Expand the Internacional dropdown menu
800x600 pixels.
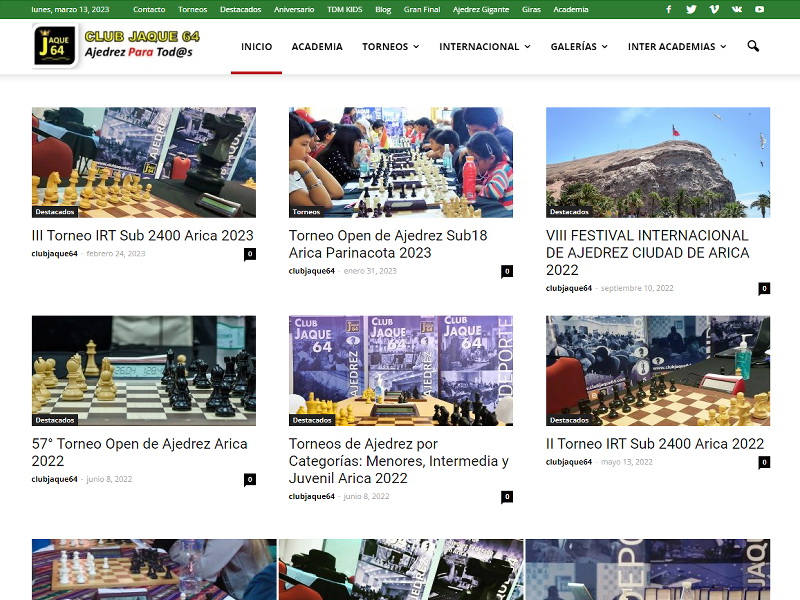[485, 46]
